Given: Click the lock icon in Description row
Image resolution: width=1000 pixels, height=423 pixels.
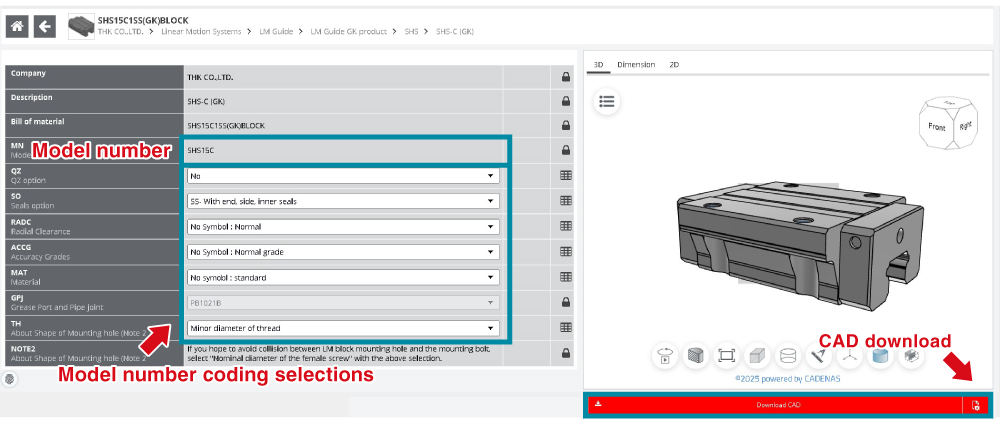Looking at the screenshot, I should [565, 101].
